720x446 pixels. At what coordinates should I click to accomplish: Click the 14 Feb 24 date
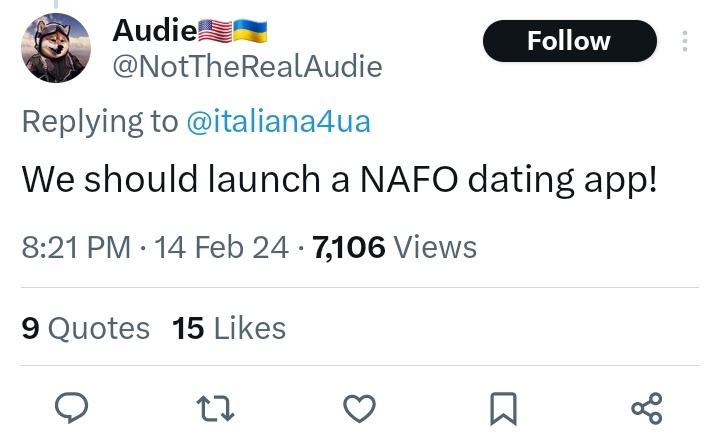tap(222, 246)
